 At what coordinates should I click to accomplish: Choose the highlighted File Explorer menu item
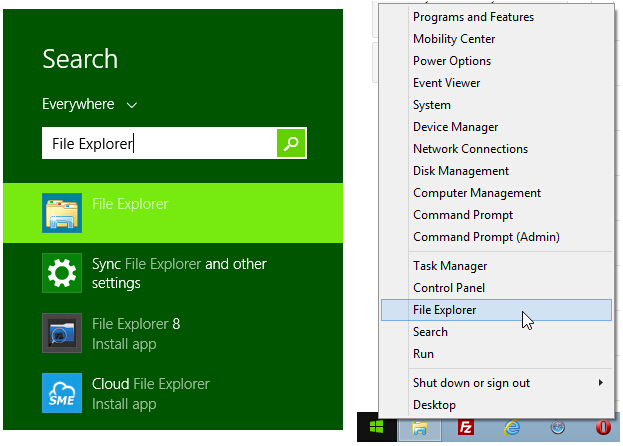tap(496, 310)
